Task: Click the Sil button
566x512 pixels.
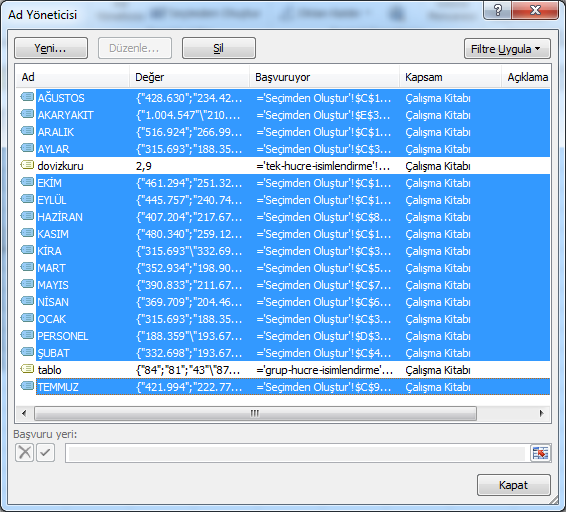Action: coord(219,48)
